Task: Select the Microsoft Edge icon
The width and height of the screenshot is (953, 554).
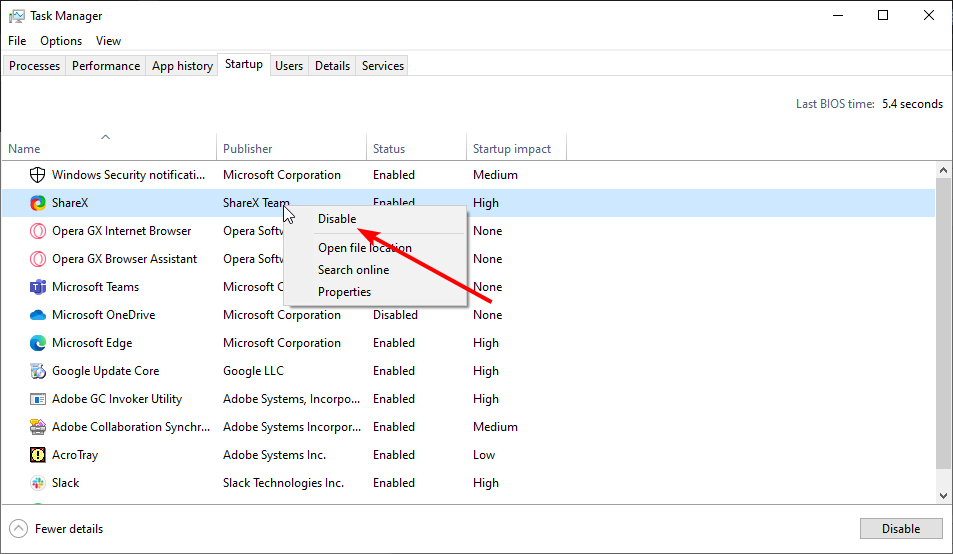Action: tap(37, 343)
